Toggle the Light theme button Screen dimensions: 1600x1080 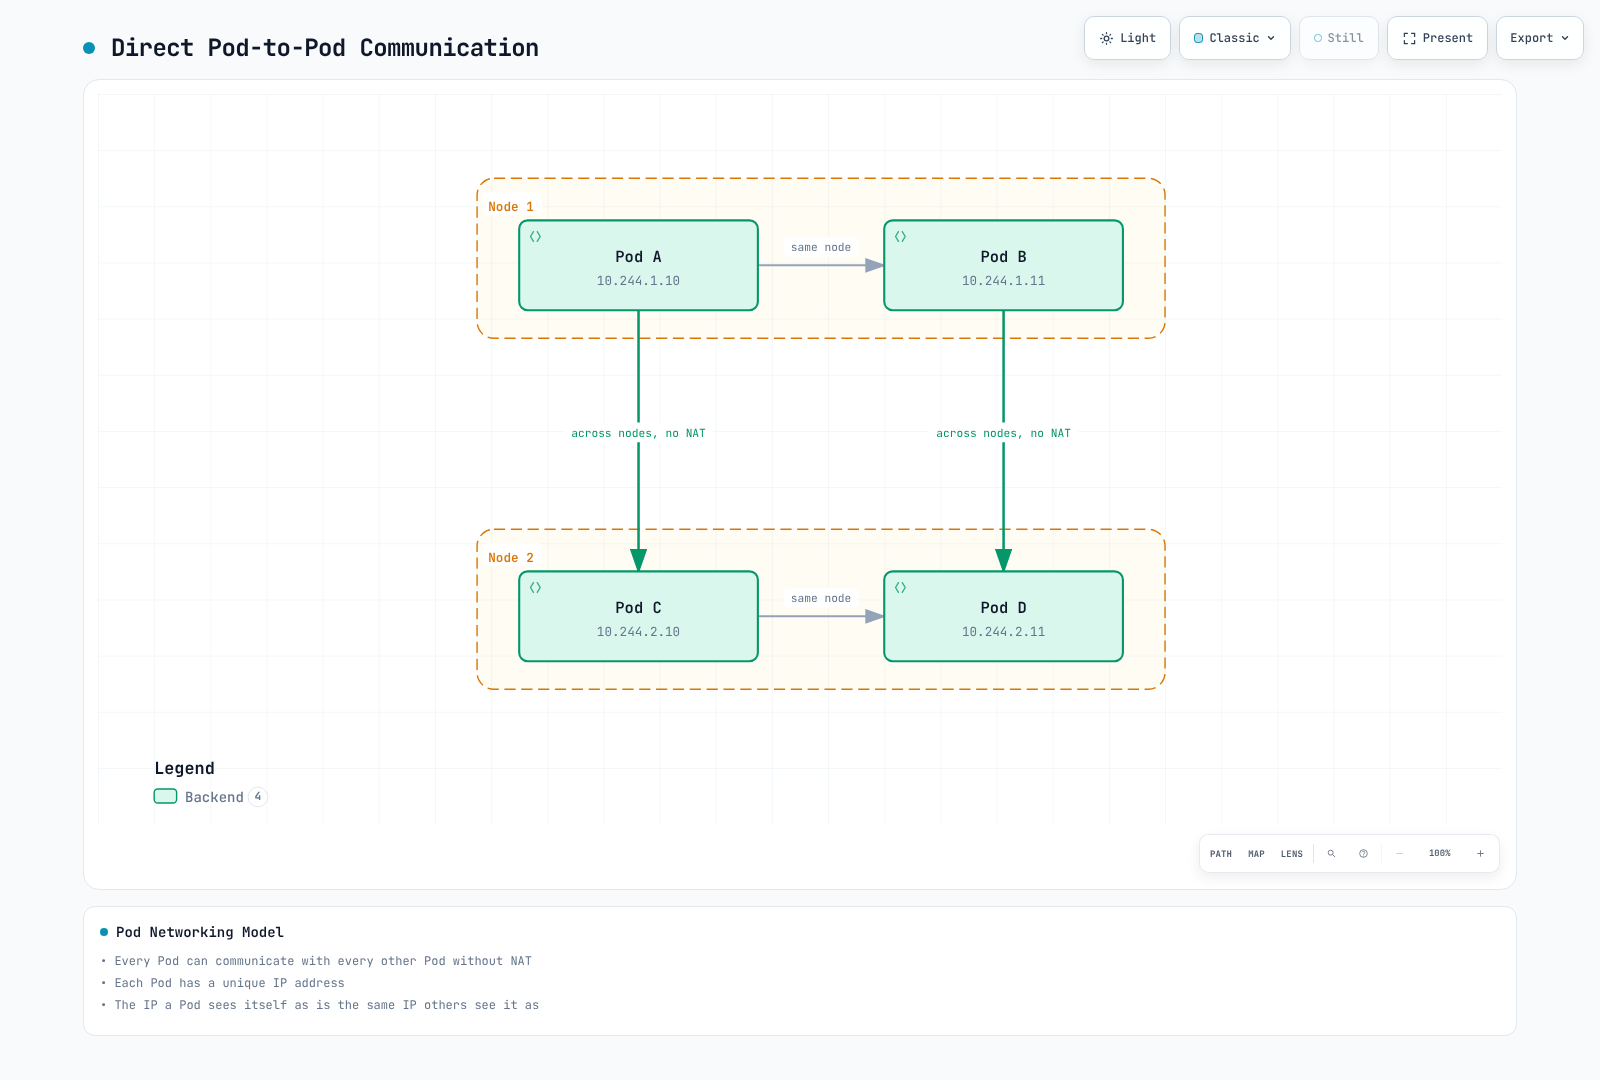tap(1127, 38)
